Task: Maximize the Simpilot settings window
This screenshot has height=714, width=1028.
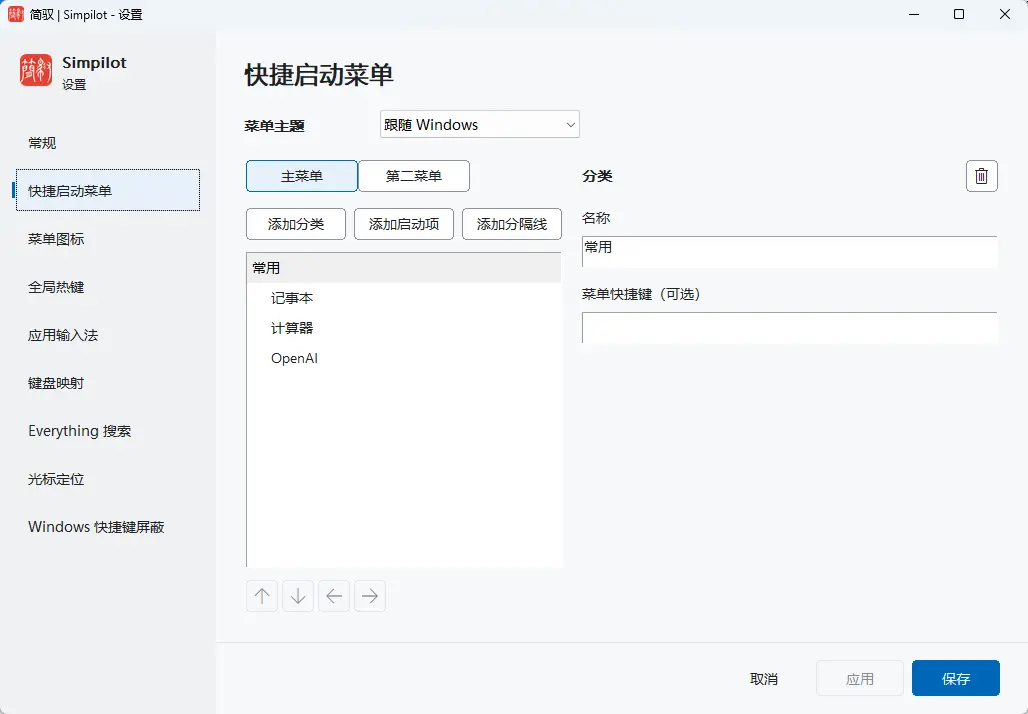Action: click(959, 14)
